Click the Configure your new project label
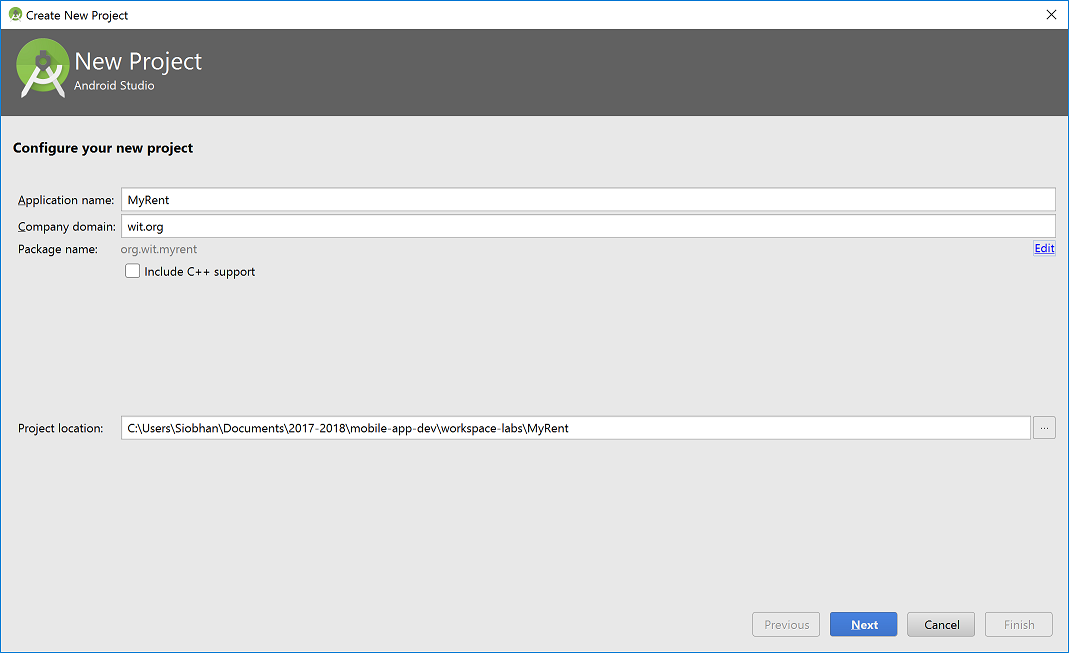This screenshot has width=1069, height=653. coord(103,147)
